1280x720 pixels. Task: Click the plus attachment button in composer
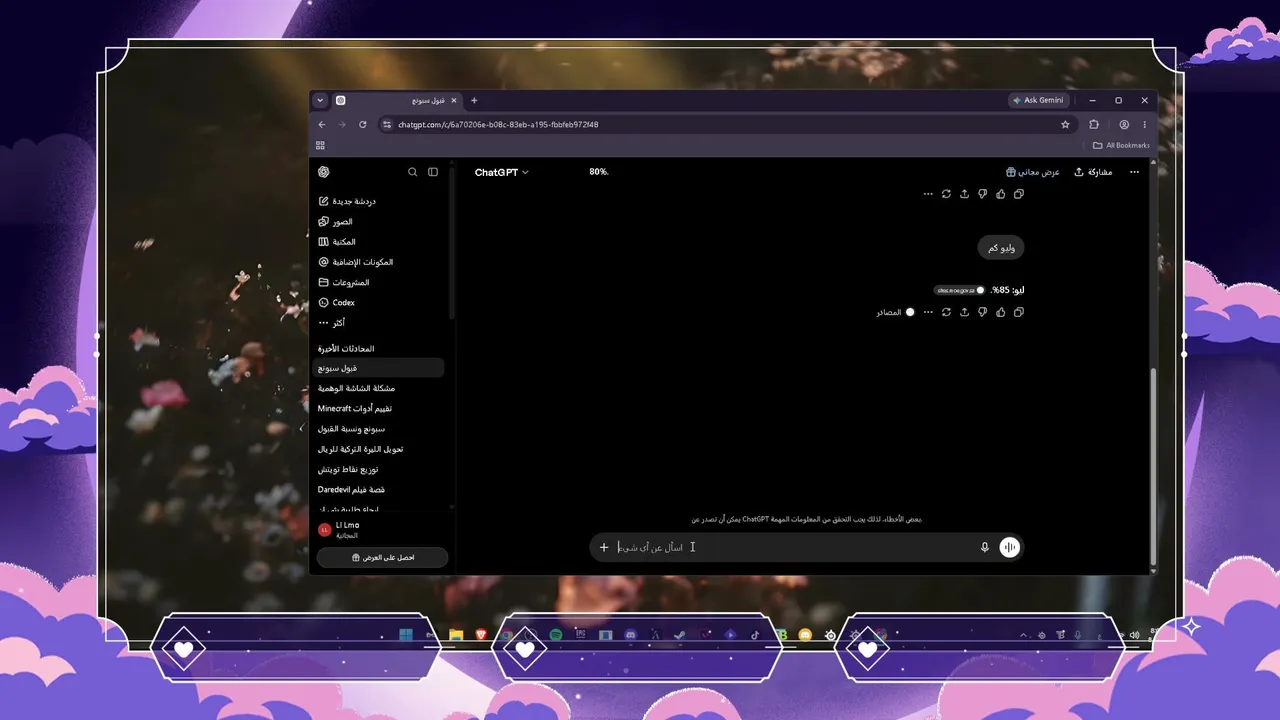coord(604,547)
